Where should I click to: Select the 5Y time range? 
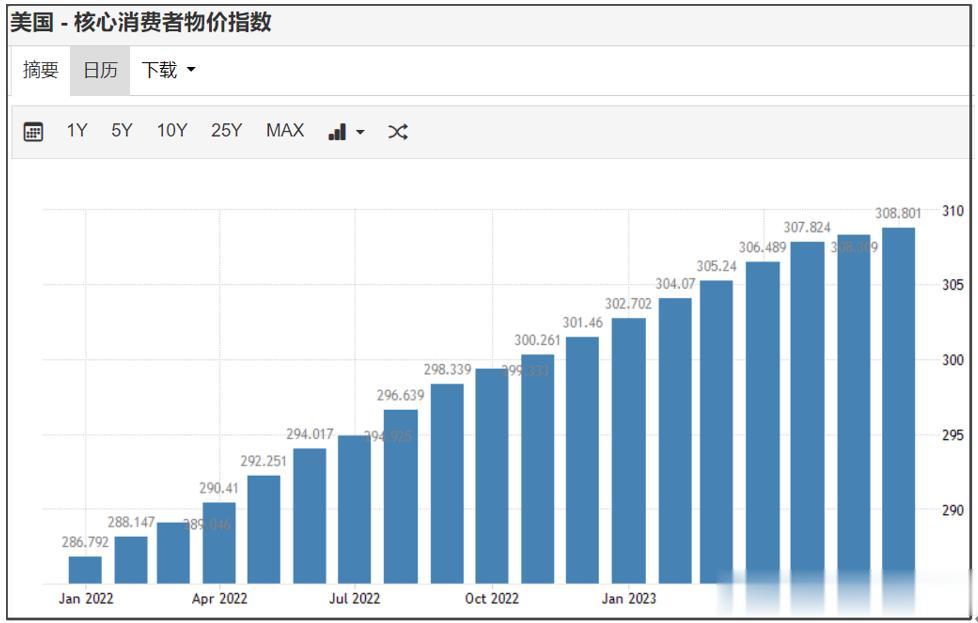(122, 130)
